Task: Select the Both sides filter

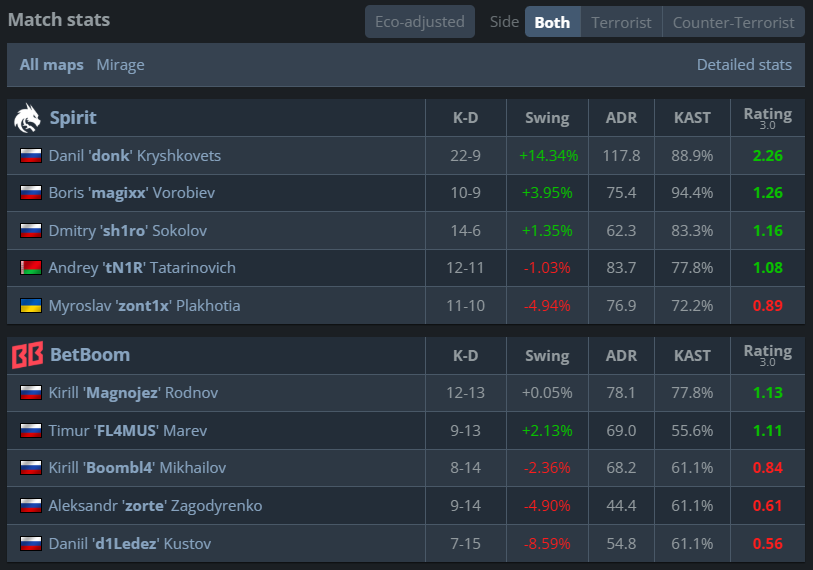Action: point(553,22)
